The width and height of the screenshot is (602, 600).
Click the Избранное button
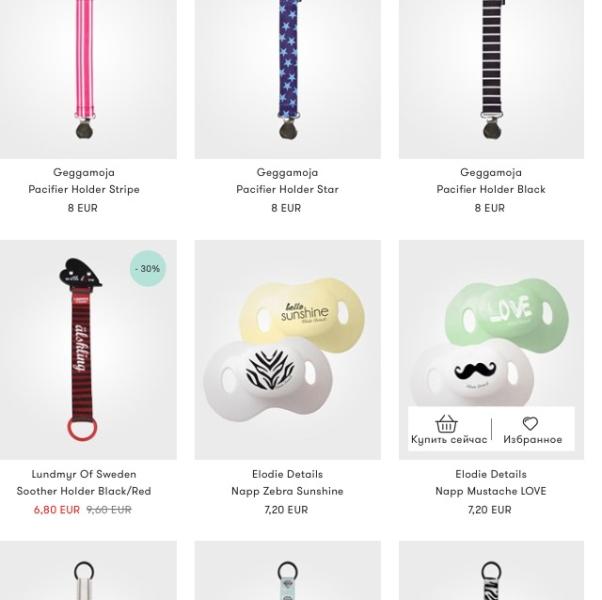coord(533,429)
